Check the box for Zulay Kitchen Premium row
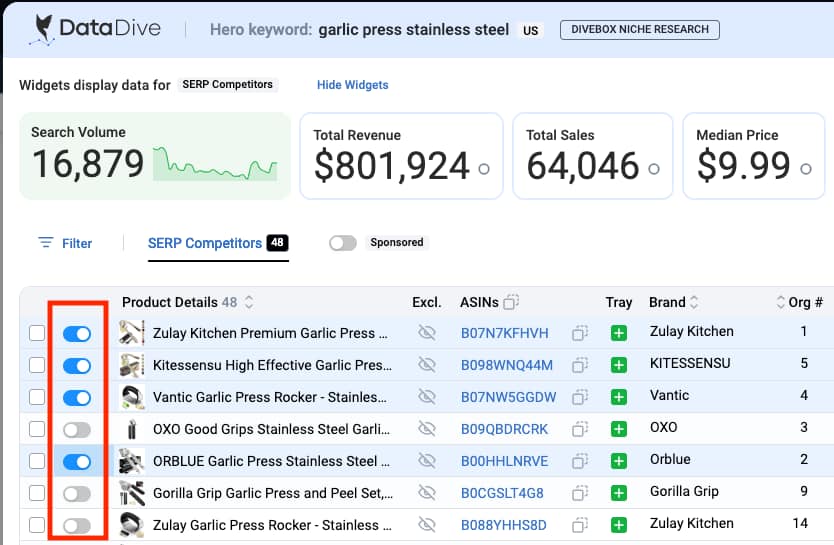This screenshot has height=545, width=834. 37,333
